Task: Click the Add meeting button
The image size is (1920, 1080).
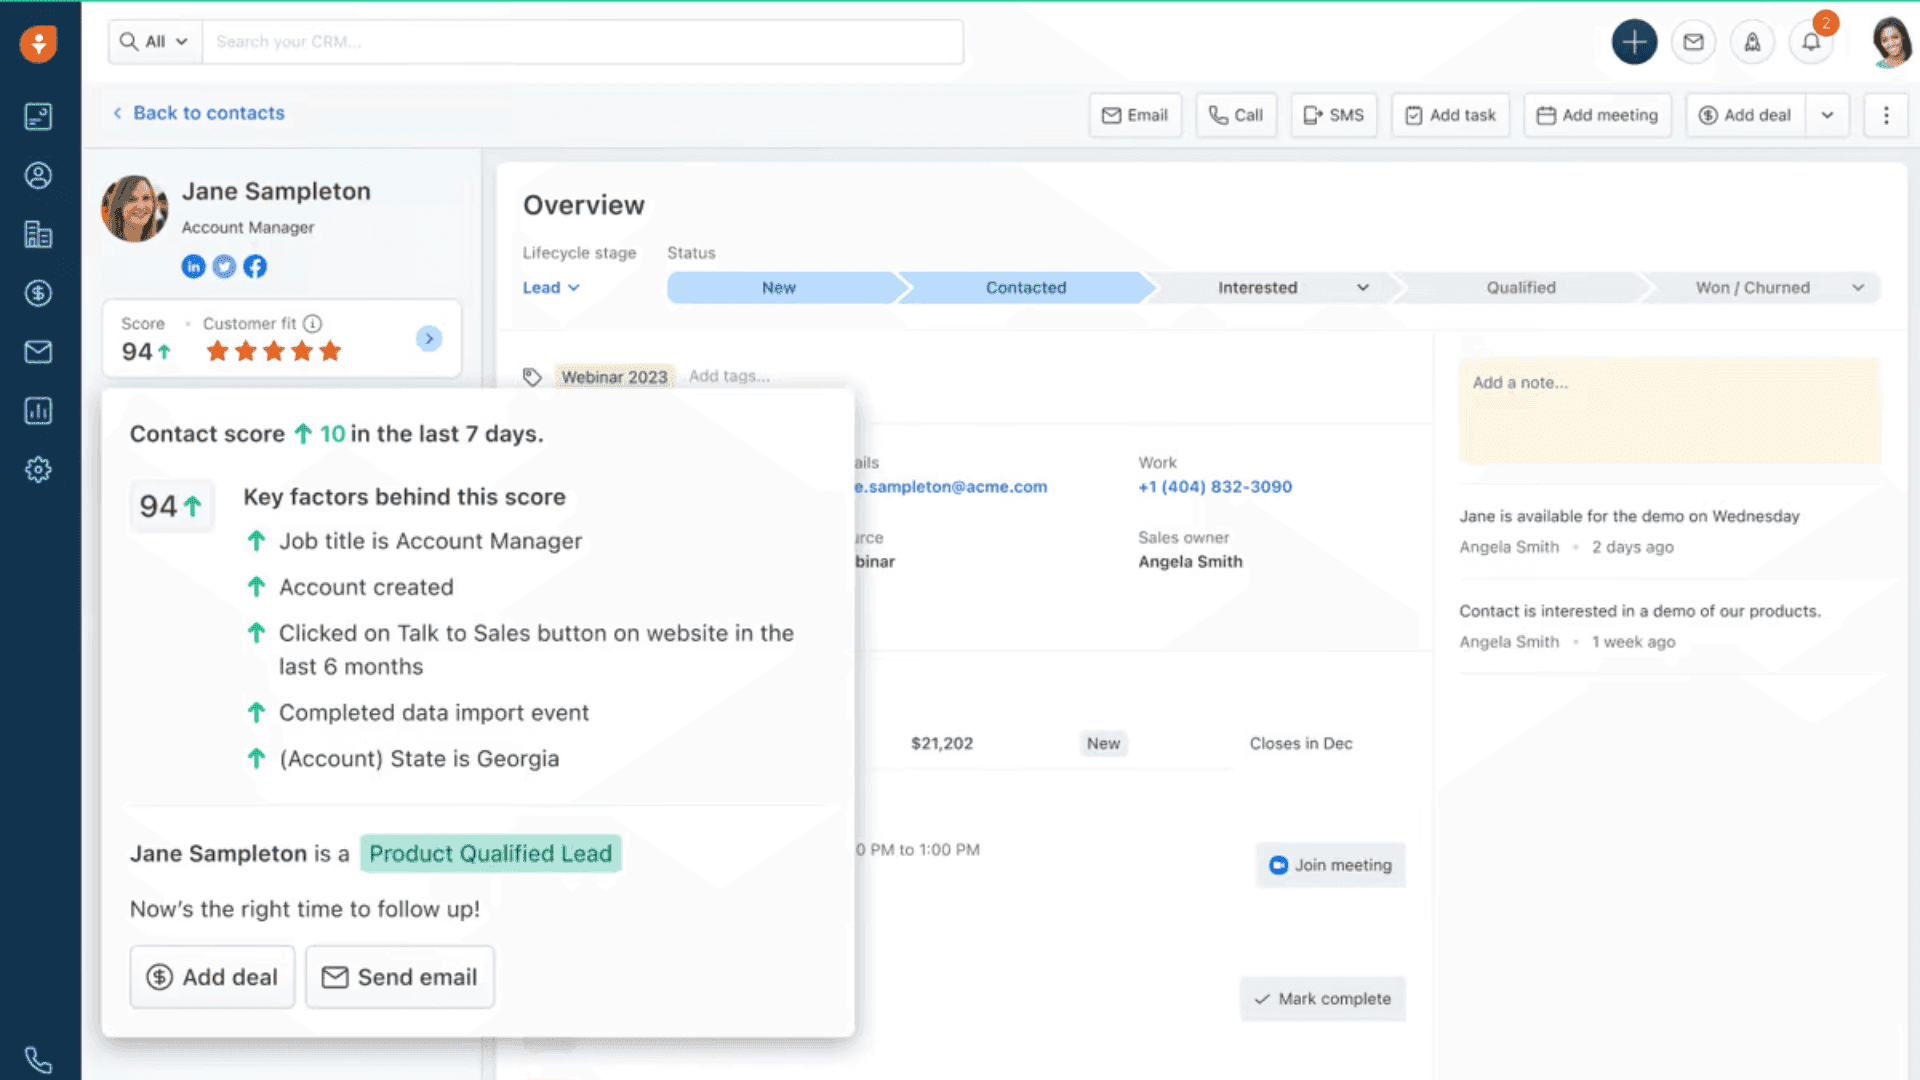Action: (1597, 115)
